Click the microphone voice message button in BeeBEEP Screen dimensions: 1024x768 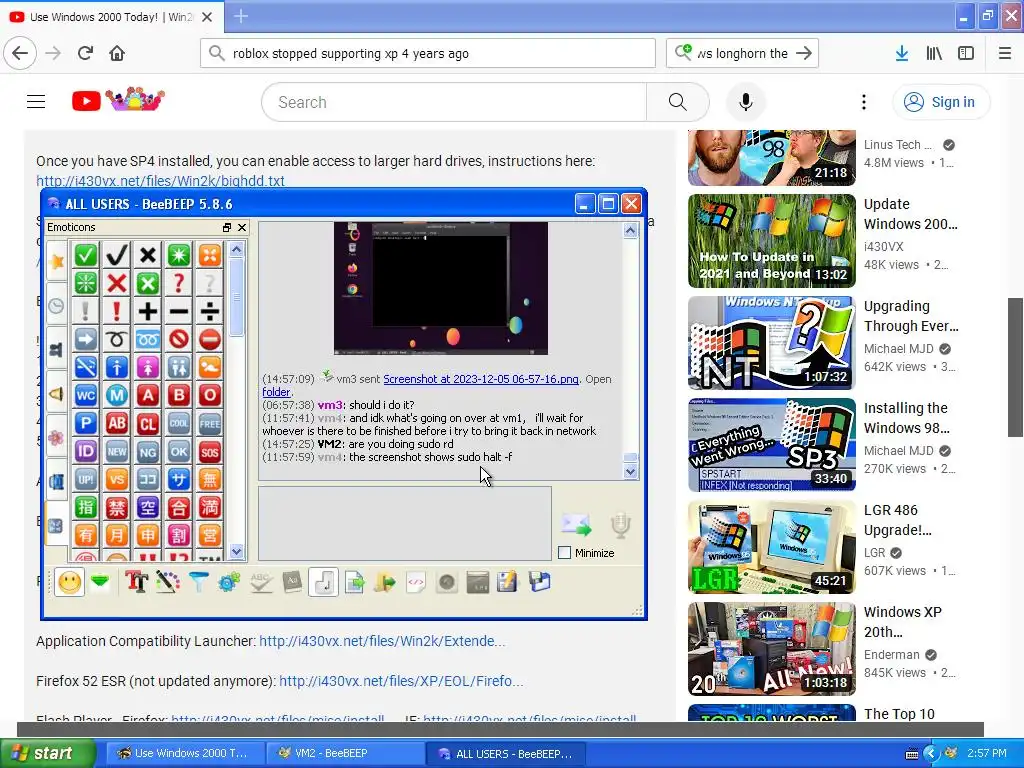point(620,525)
